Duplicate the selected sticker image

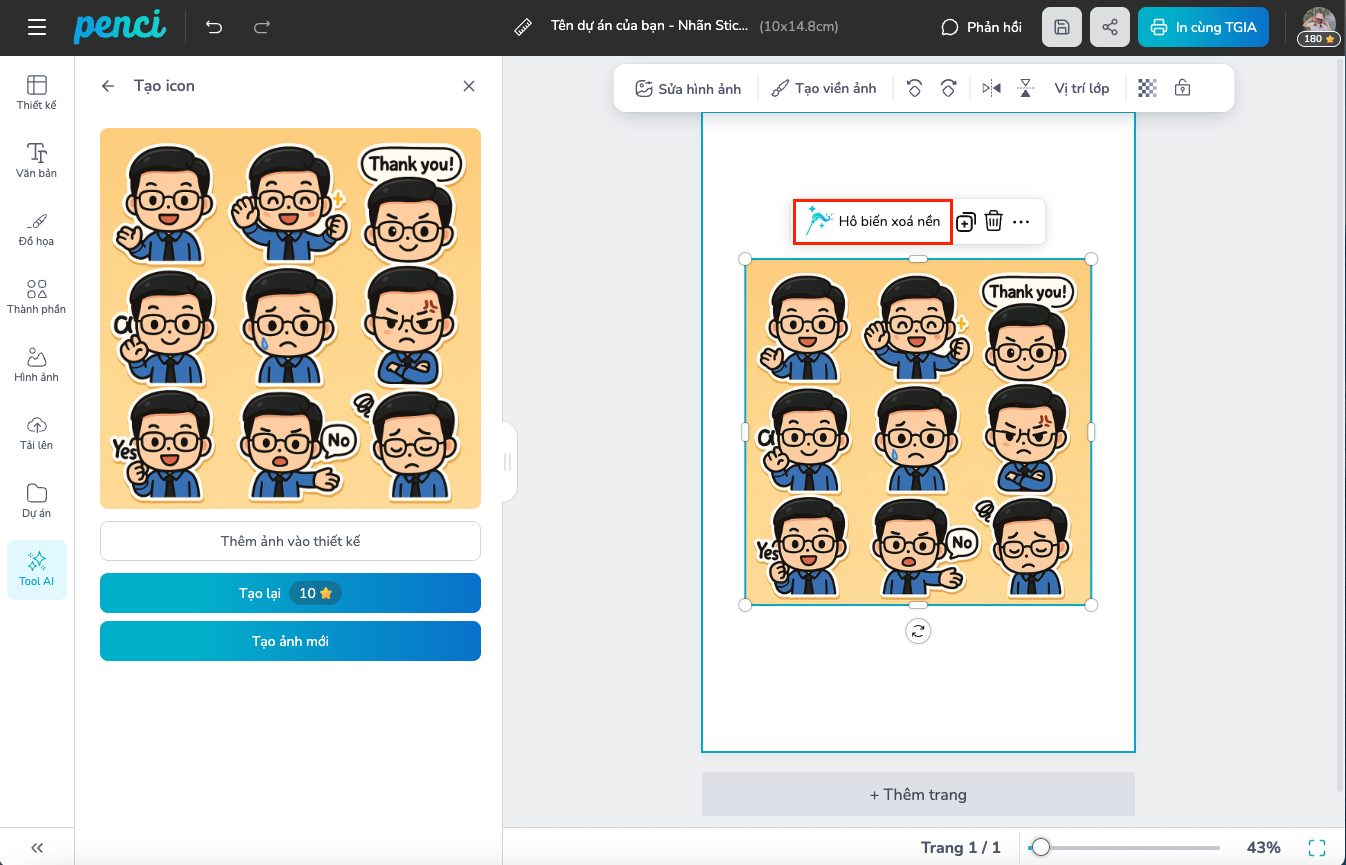click(x=965, y=222)
